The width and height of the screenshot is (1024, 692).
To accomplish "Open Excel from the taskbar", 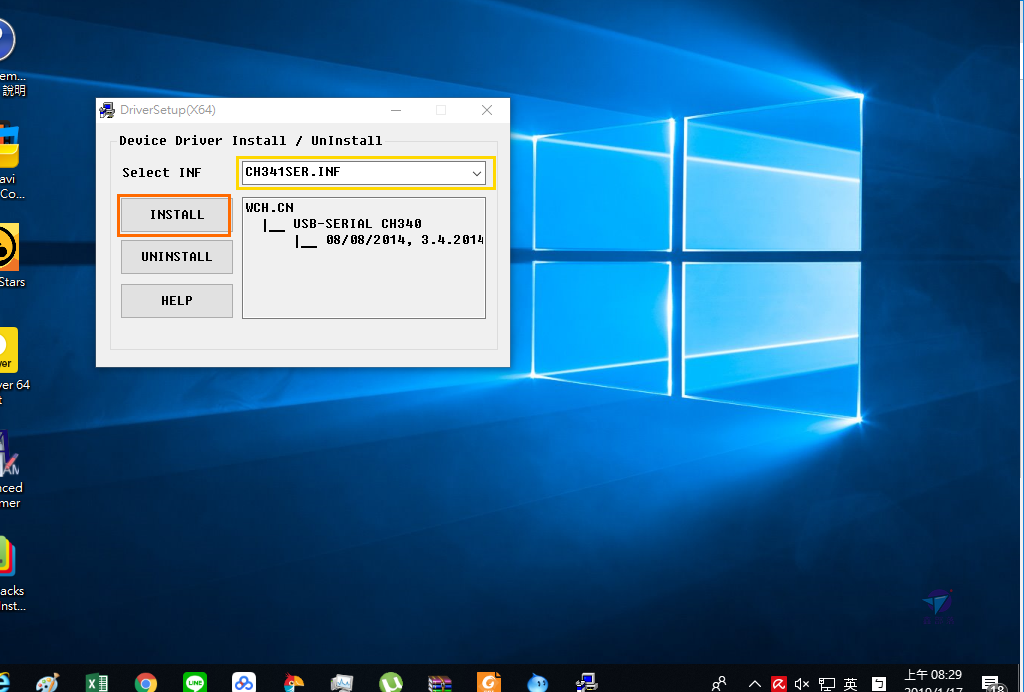I will (97, 683).
